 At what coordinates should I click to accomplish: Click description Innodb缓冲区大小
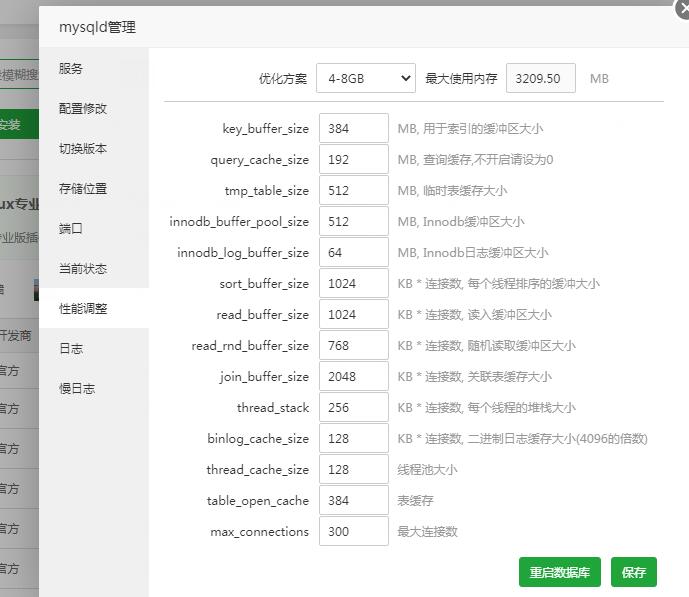coord(473,221)
